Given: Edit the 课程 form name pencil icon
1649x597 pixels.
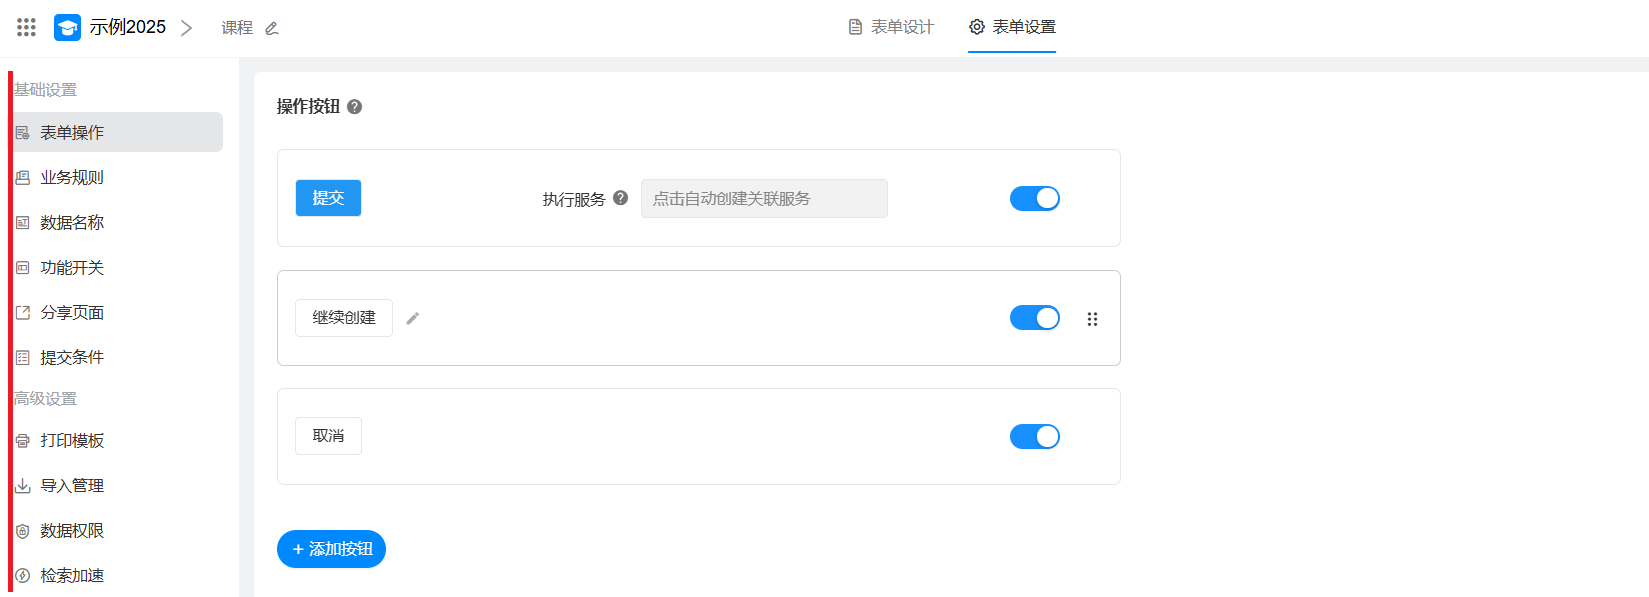Looking at the screenshot, I should click(x=271, y=28).
